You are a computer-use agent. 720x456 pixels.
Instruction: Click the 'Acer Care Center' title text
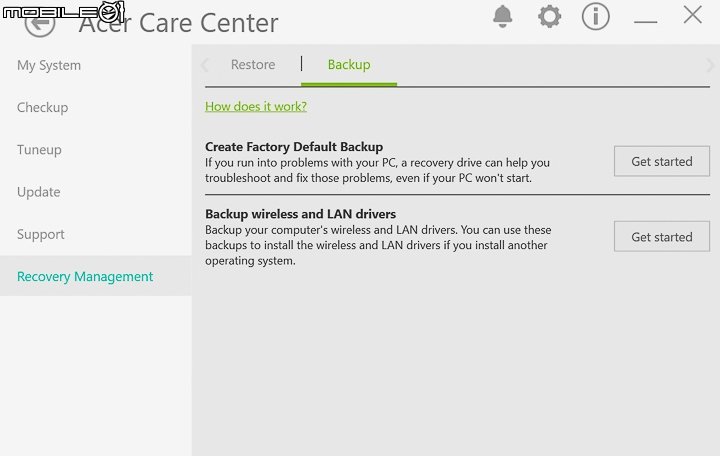coord(179,23)
